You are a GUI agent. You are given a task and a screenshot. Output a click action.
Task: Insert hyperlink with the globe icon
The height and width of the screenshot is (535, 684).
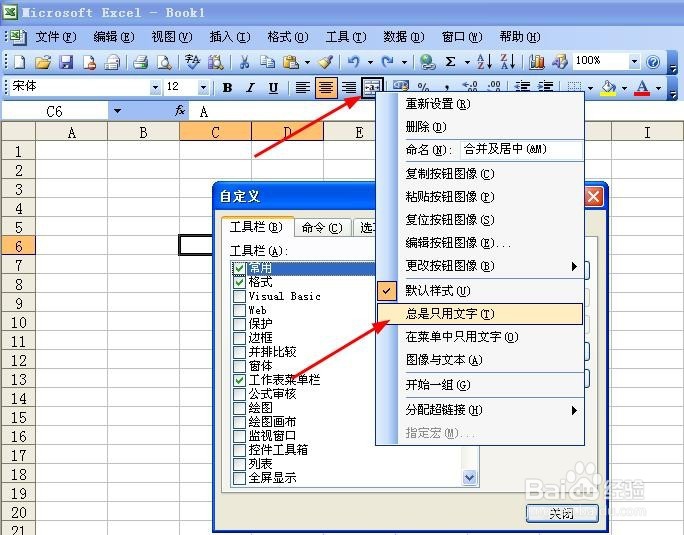click(428, 62)
